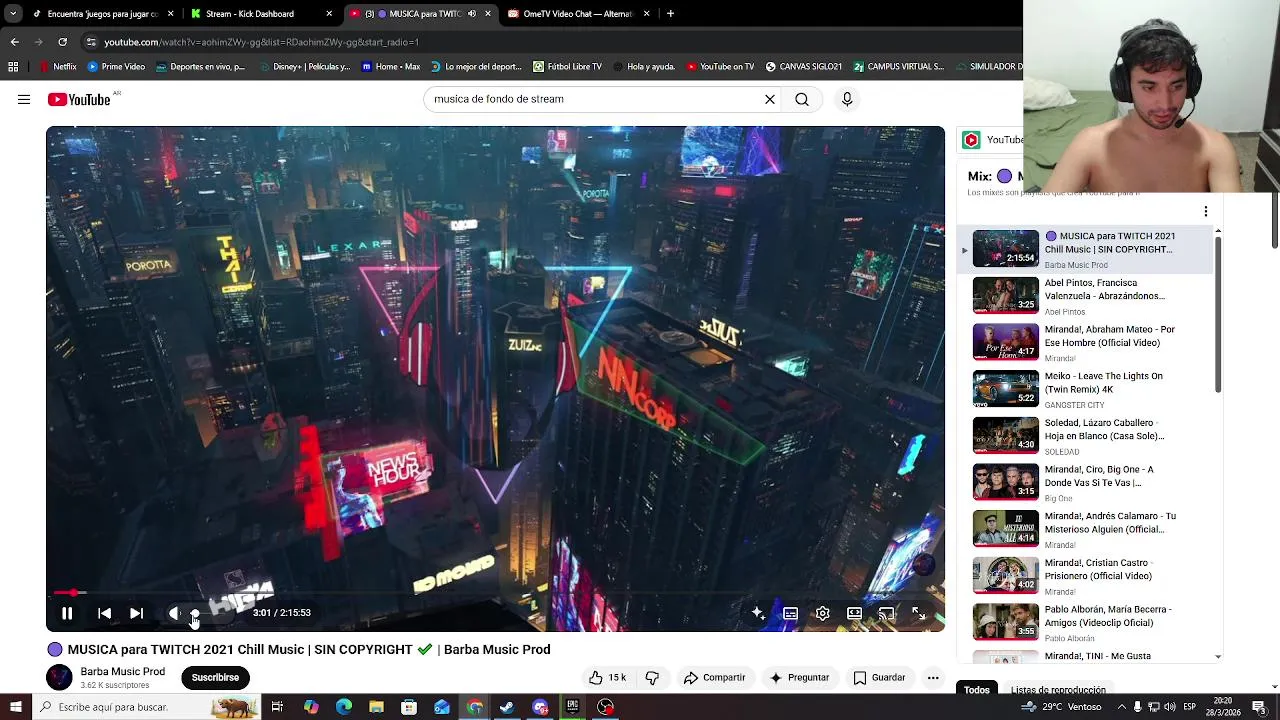Click the search magnifier button

tap(802, 99)
